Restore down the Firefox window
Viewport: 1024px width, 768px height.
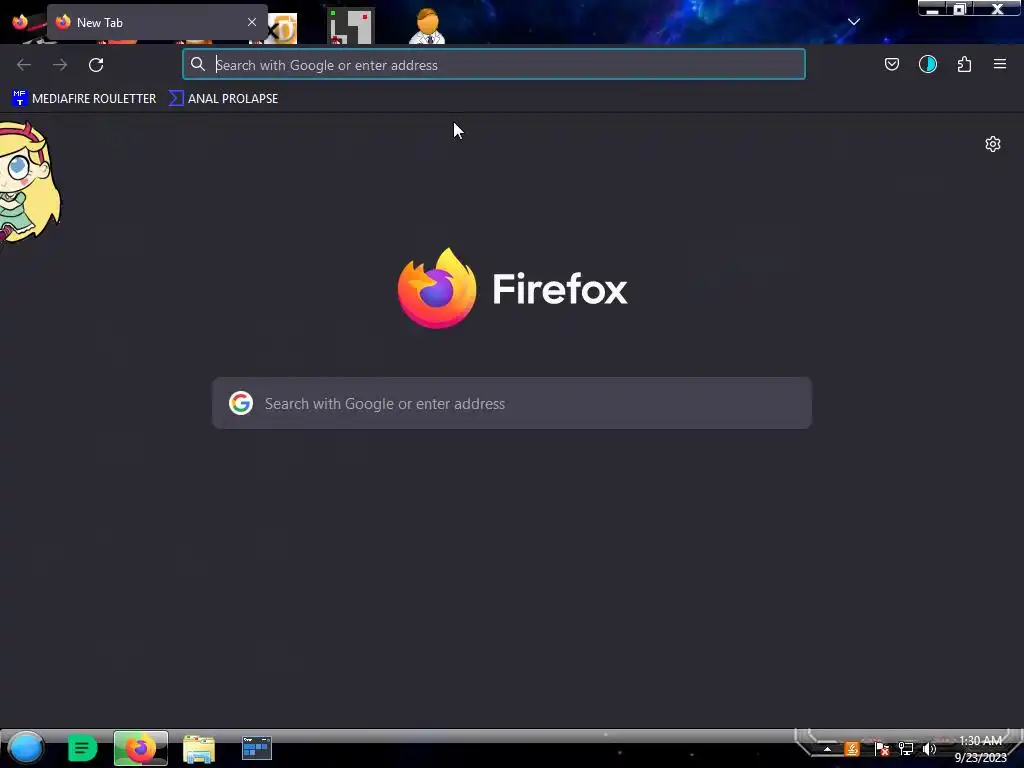click(959, 9)
